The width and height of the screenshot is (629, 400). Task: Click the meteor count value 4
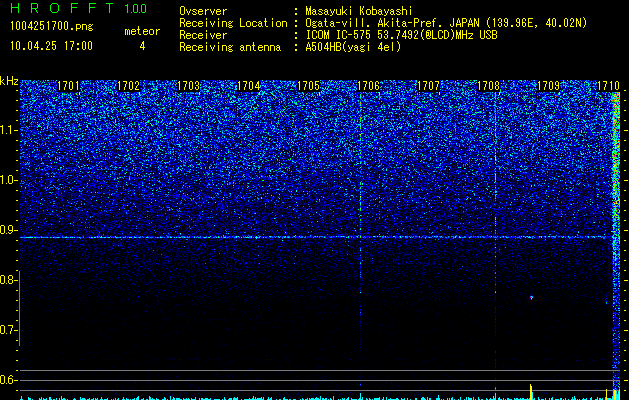(142, 46)
